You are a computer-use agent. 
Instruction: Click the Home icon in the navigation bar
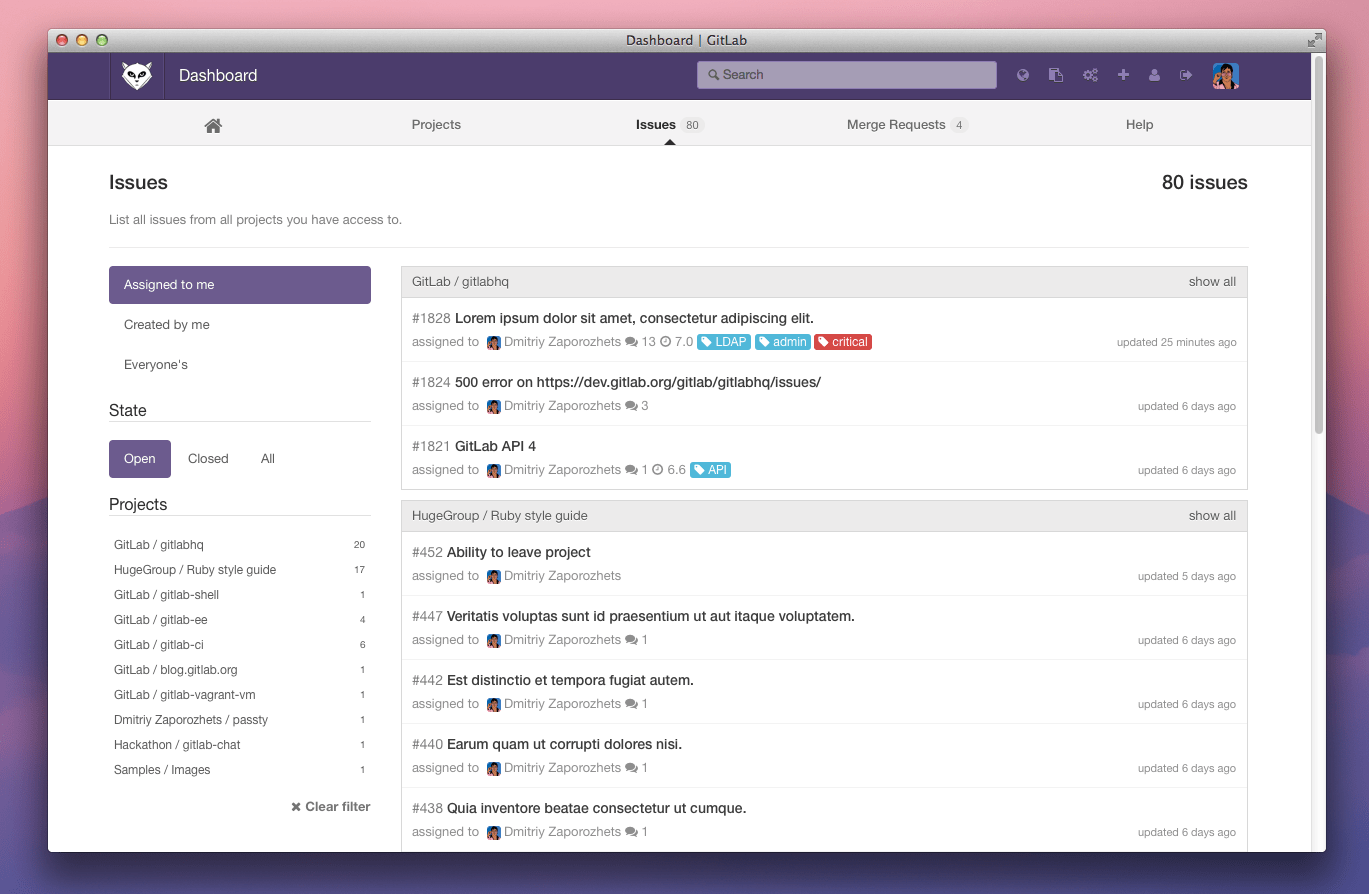click(x=213, y=124)
